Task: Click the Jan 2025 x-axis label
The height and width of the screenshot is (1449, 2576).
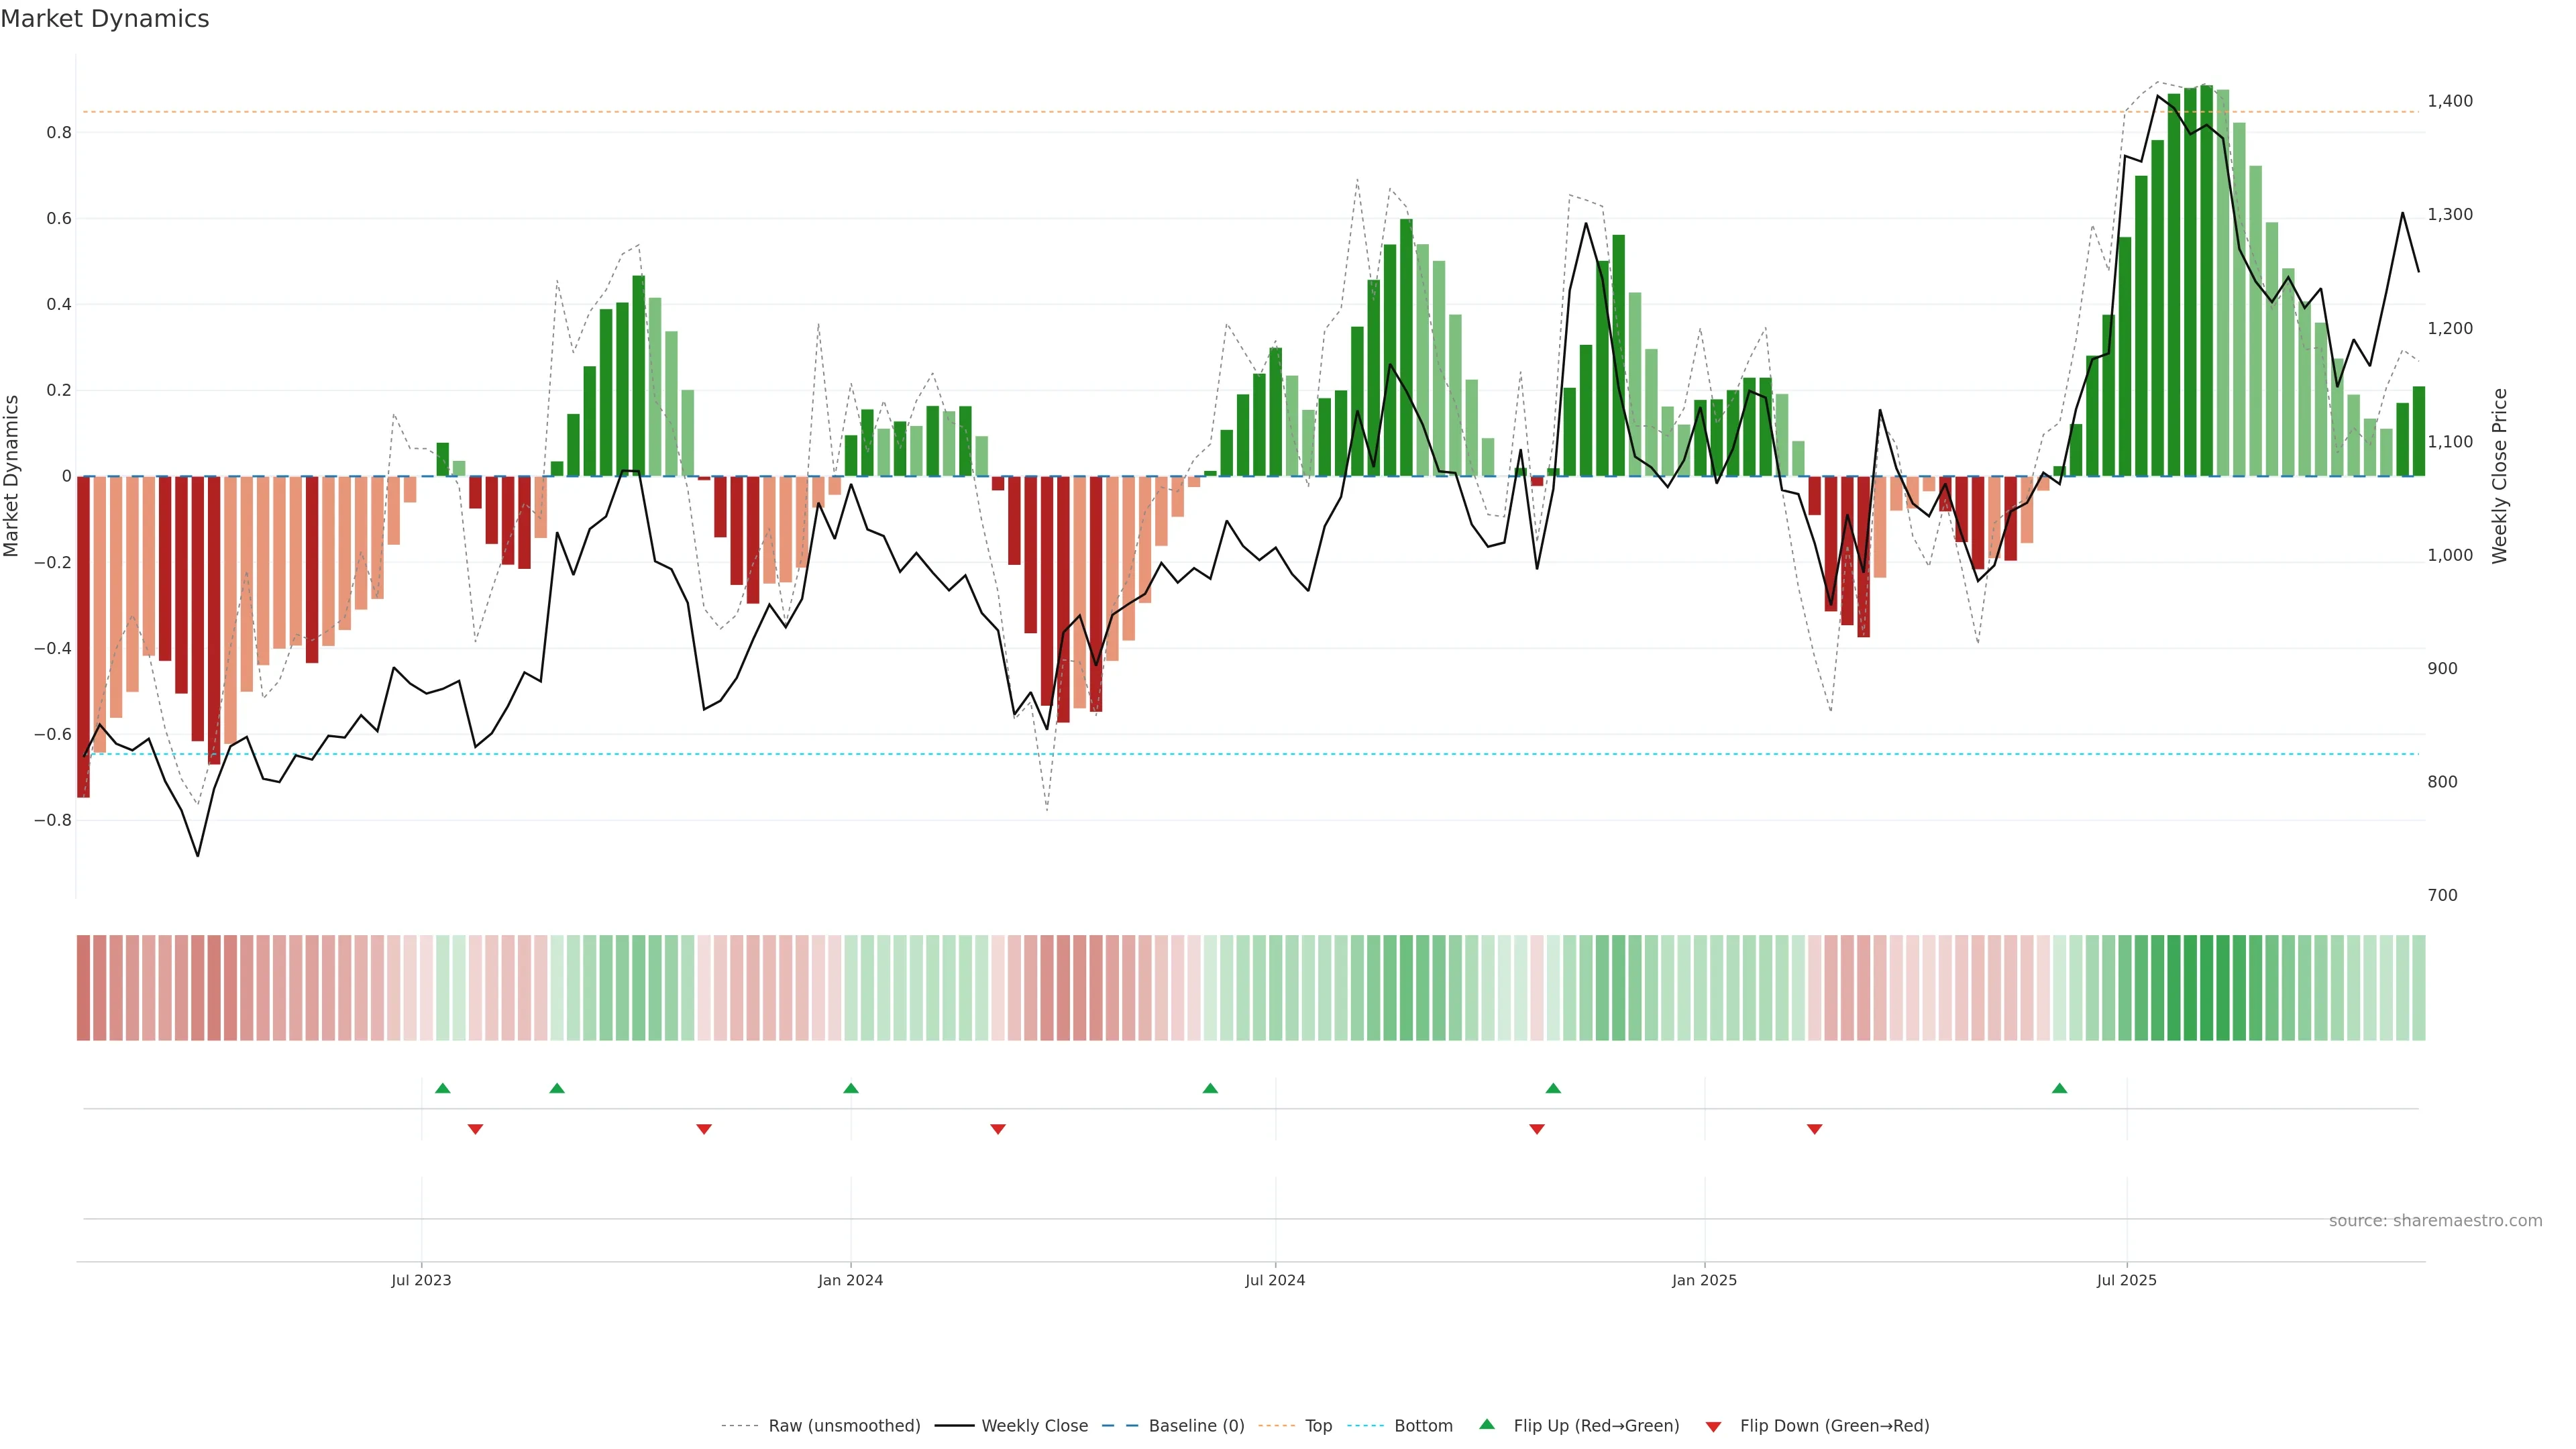Action: click(x=1704, y=1280)
